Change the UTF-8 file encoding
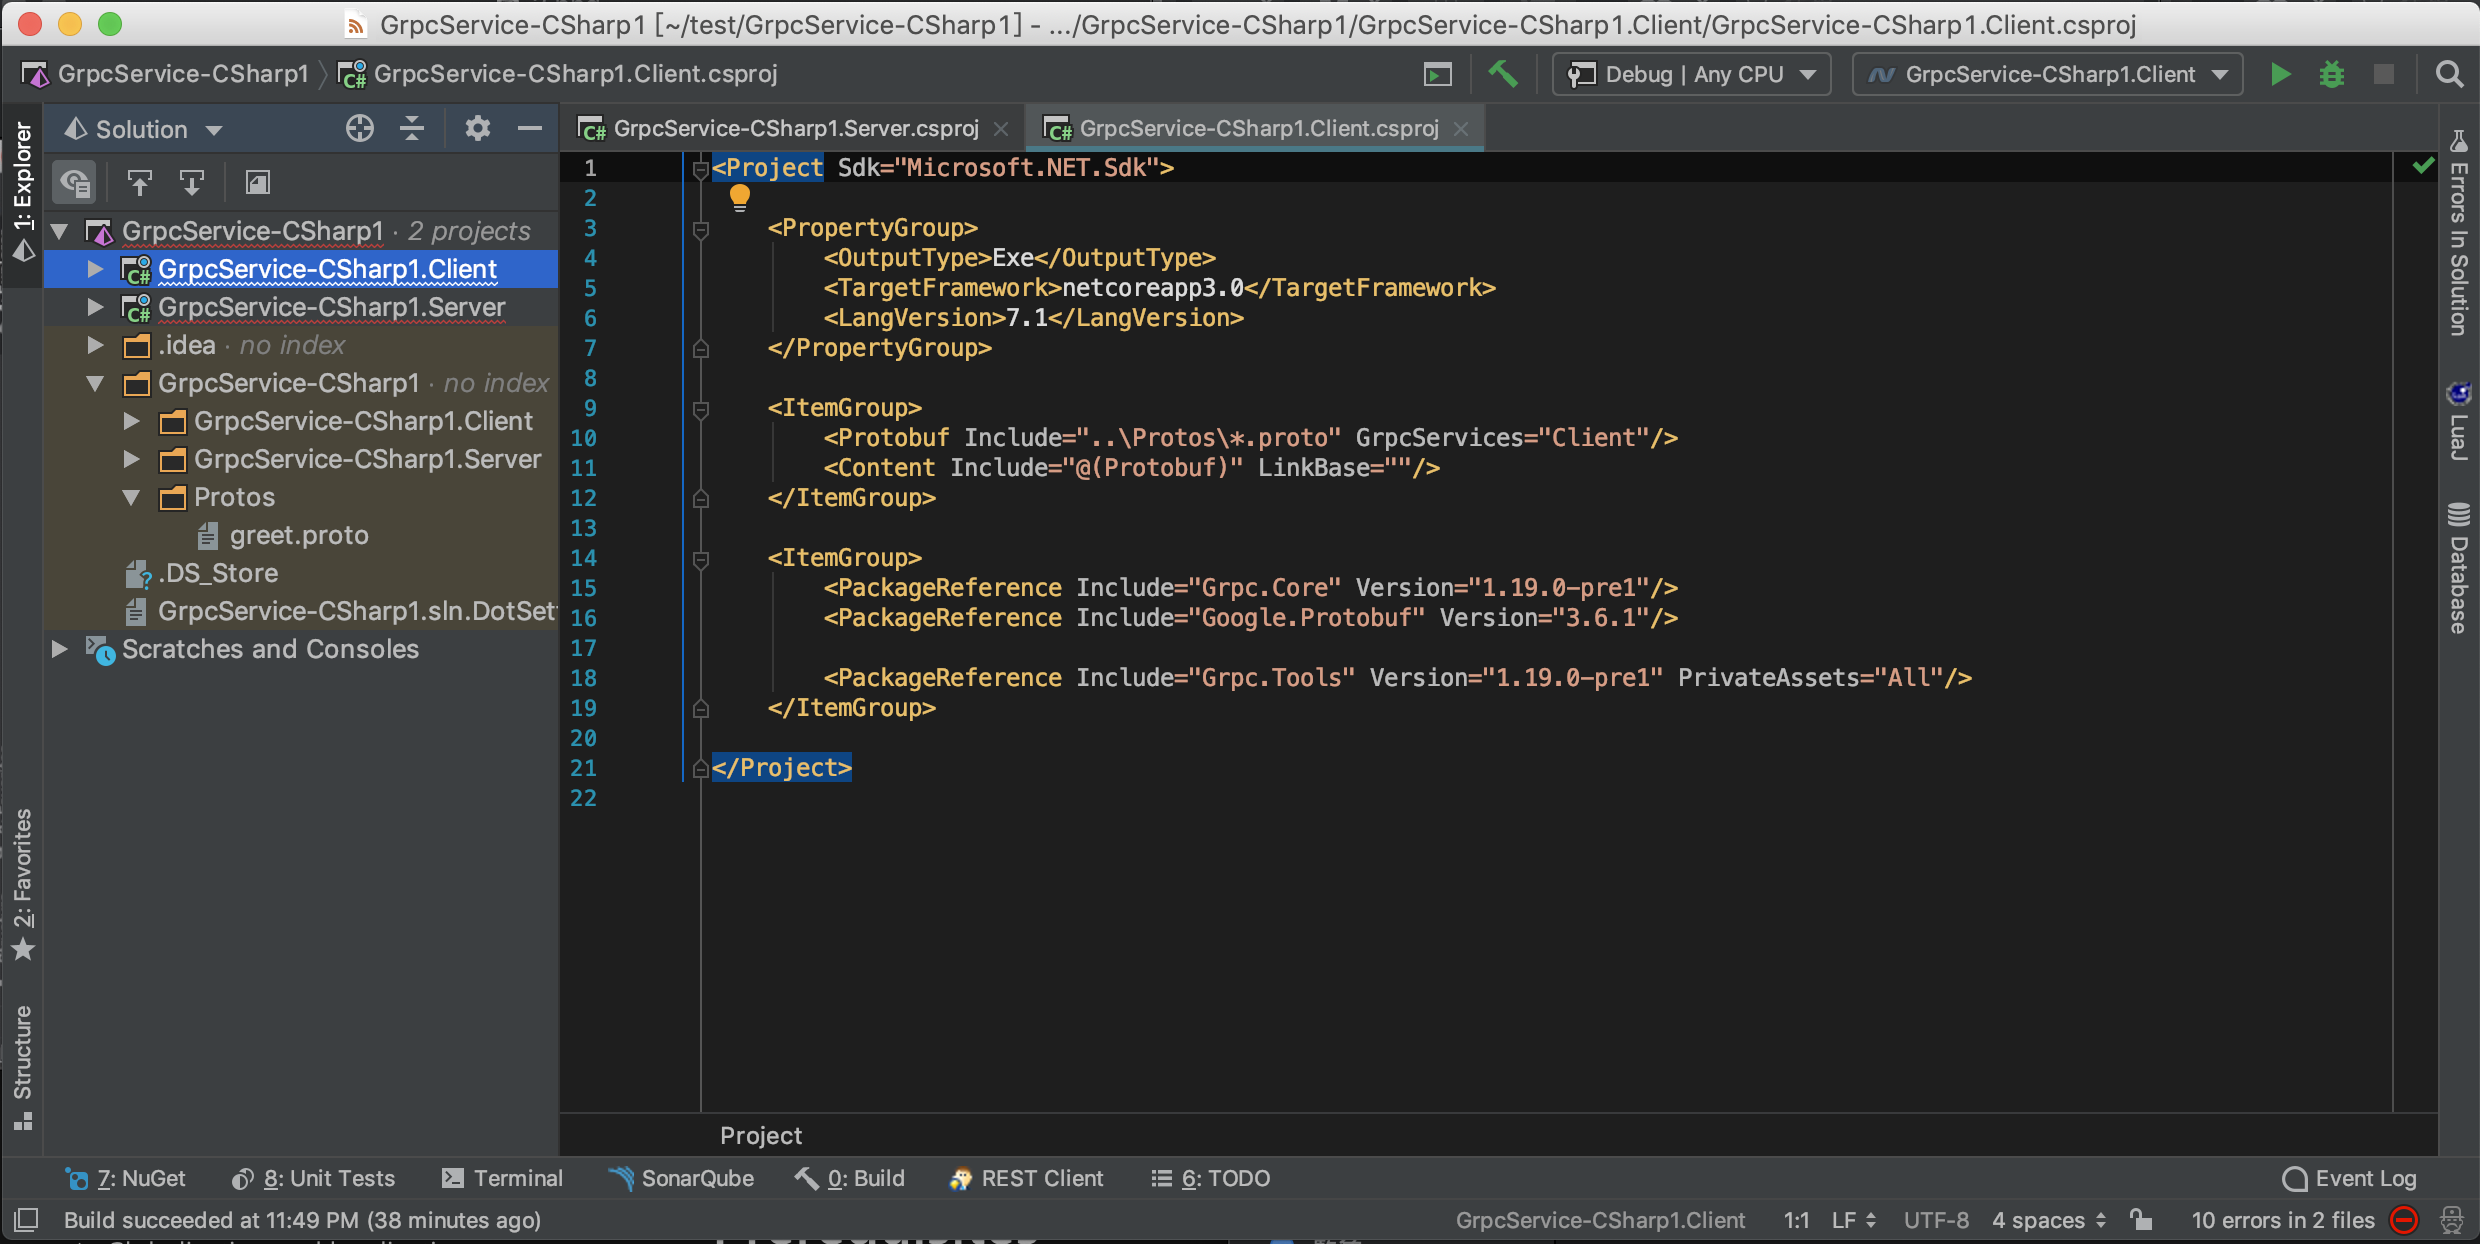This screenshot has width=2480, height=1244. [x=1936, y=1220]
